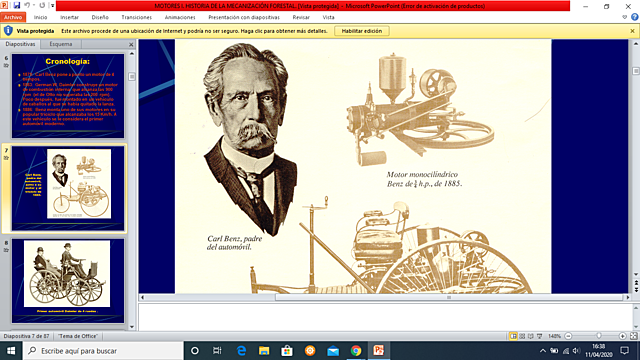Click slide area vertical scroll down arrow
Screen dimensions: 640x360
(636, 274)
